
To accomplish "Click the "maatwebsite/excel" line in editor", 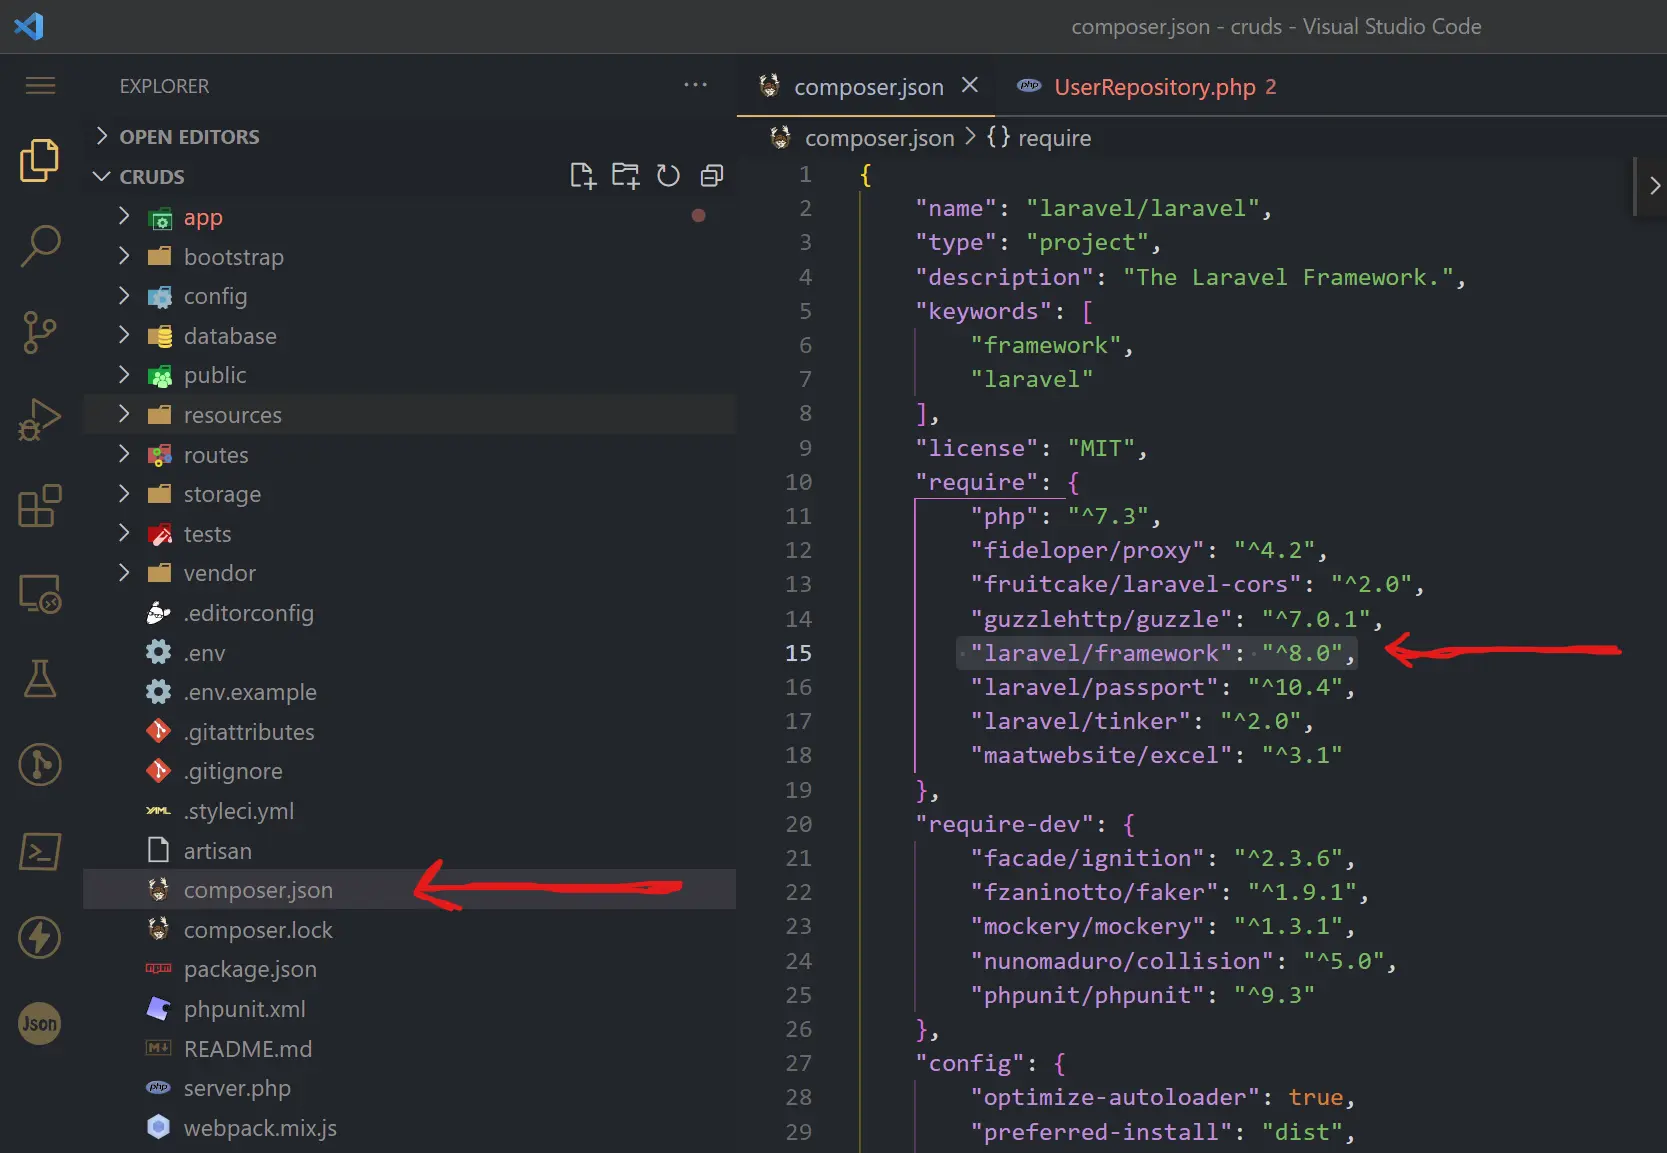I will pyautogui.click(x=1156, y=755).
